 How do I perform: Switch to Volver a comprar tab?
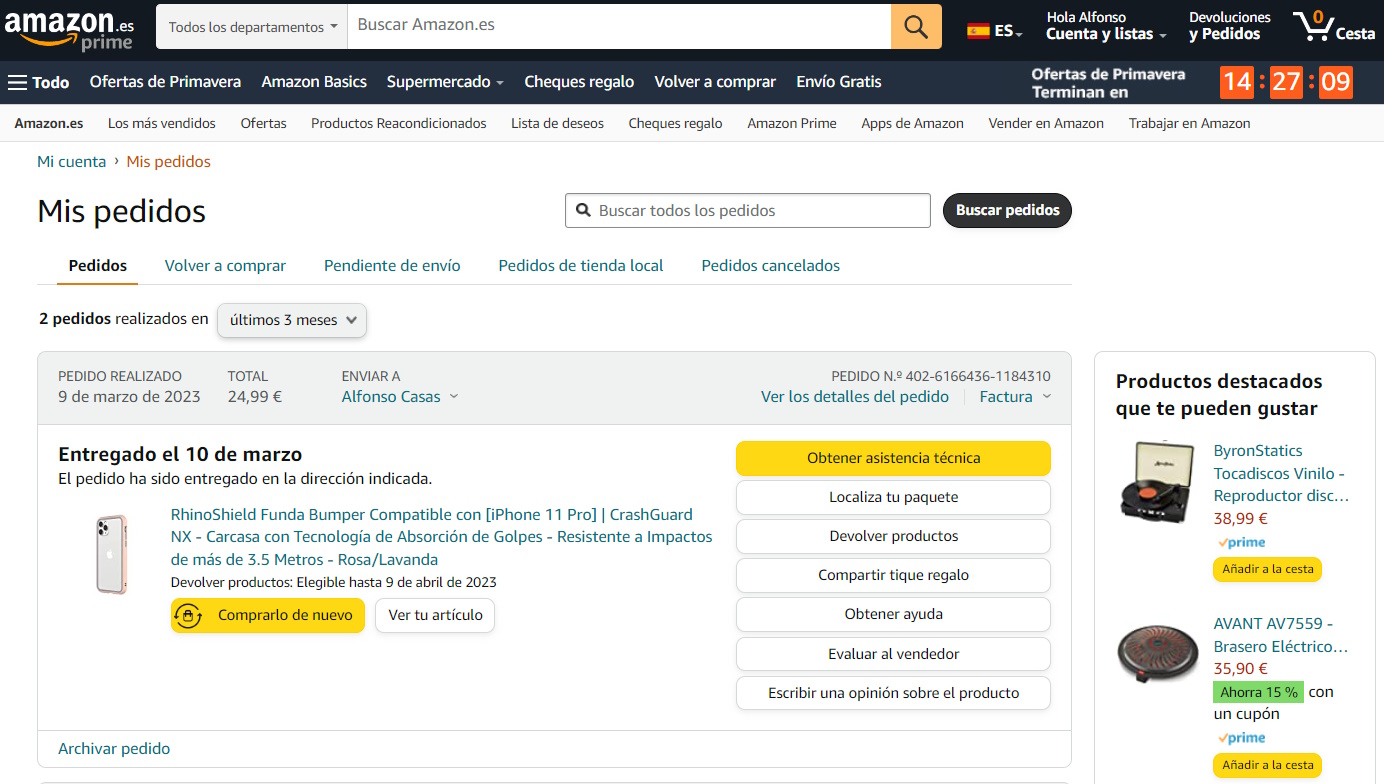(225, 265)
